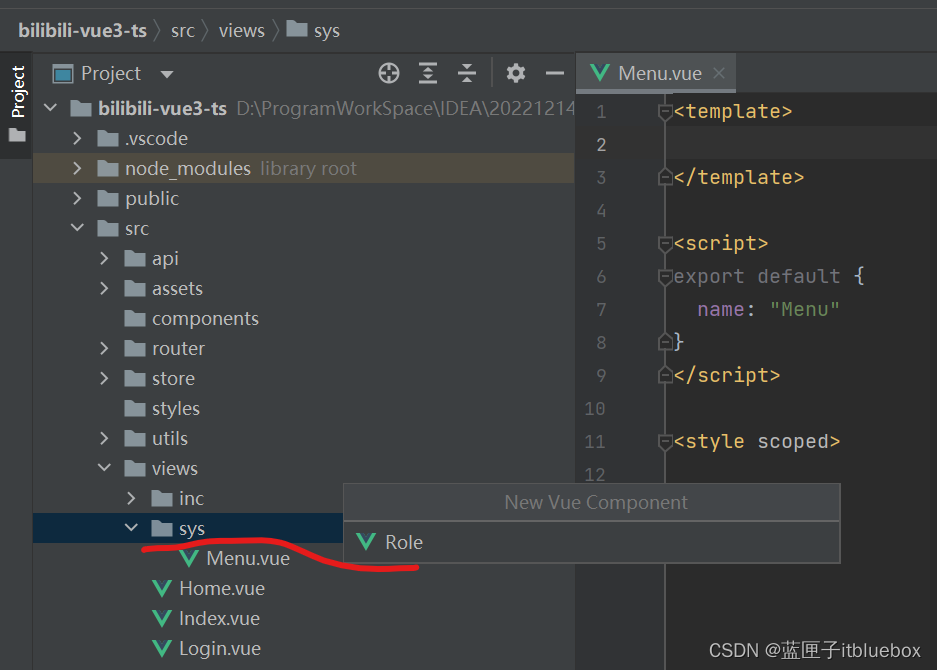This screenshot has width=937, height=670.
Task: Close the Menu.vue editor tab
Action: click(x=718, y=73)
